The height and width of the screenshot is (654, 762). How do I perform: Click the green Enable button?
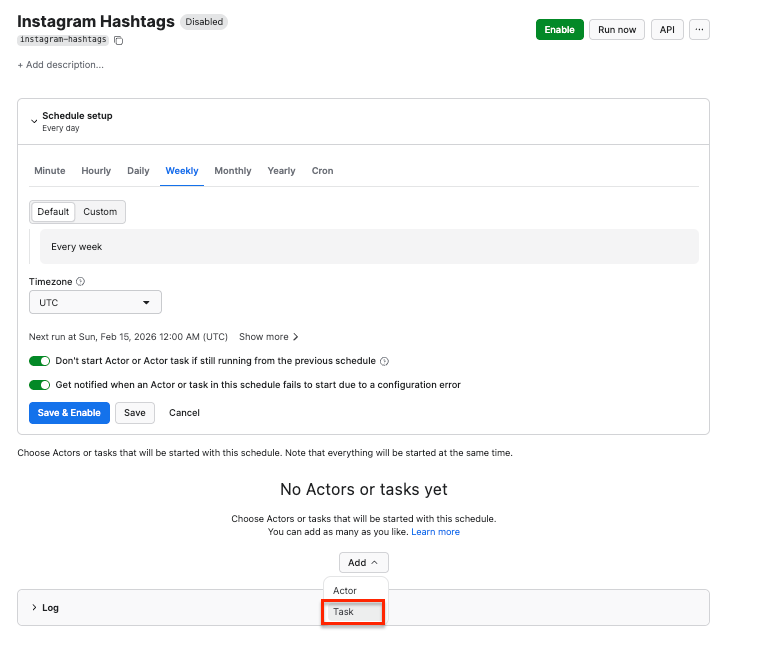coord(559,30)
